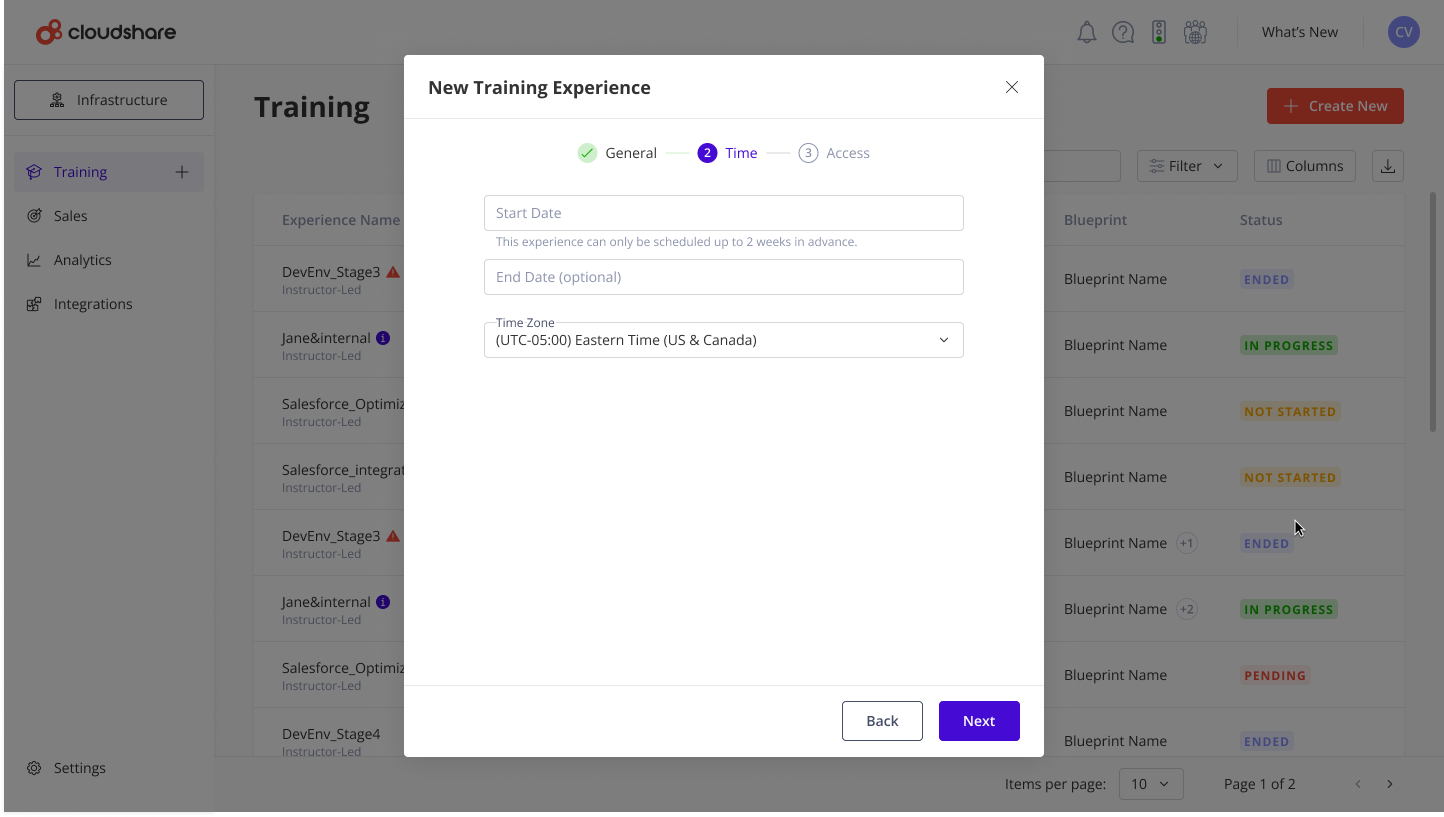This screenshot has width=1444, height=817.
Task: Click the Back button
Action: click(882, 721)
